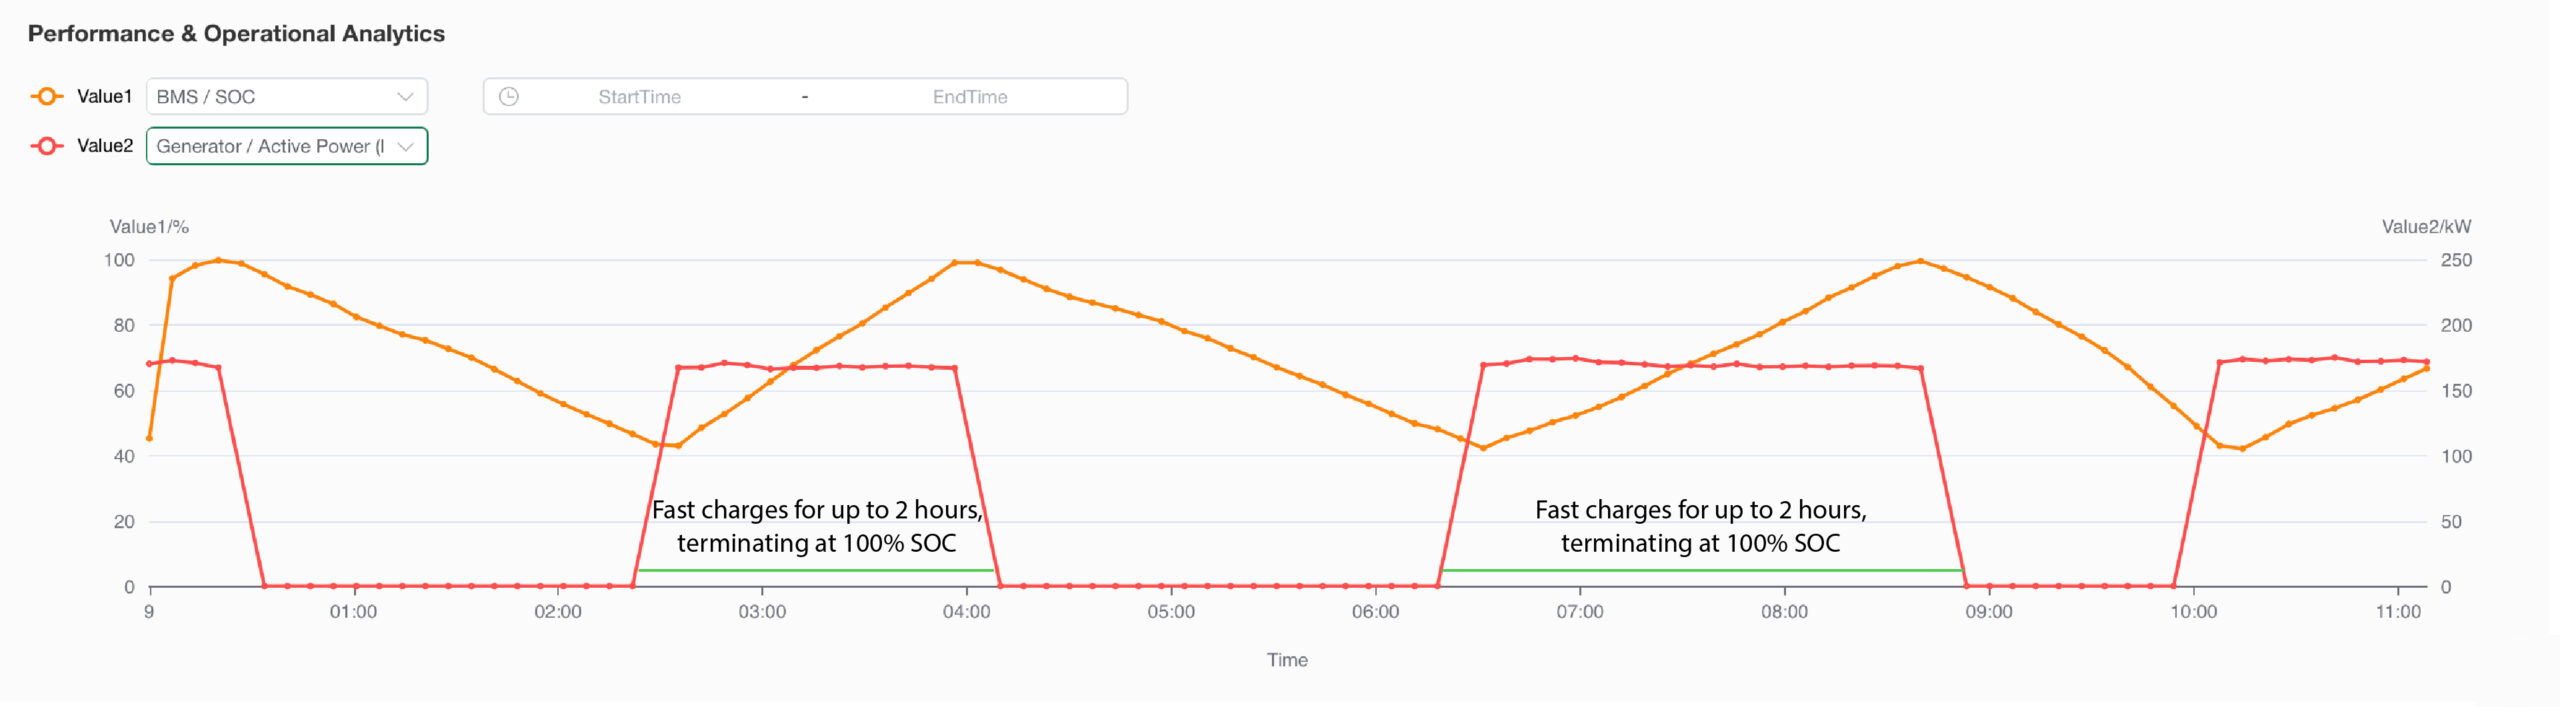Screen dimensions: 2560x713
Task: Click the orange Value1 legend marker icon
Action: coord(46,96)
